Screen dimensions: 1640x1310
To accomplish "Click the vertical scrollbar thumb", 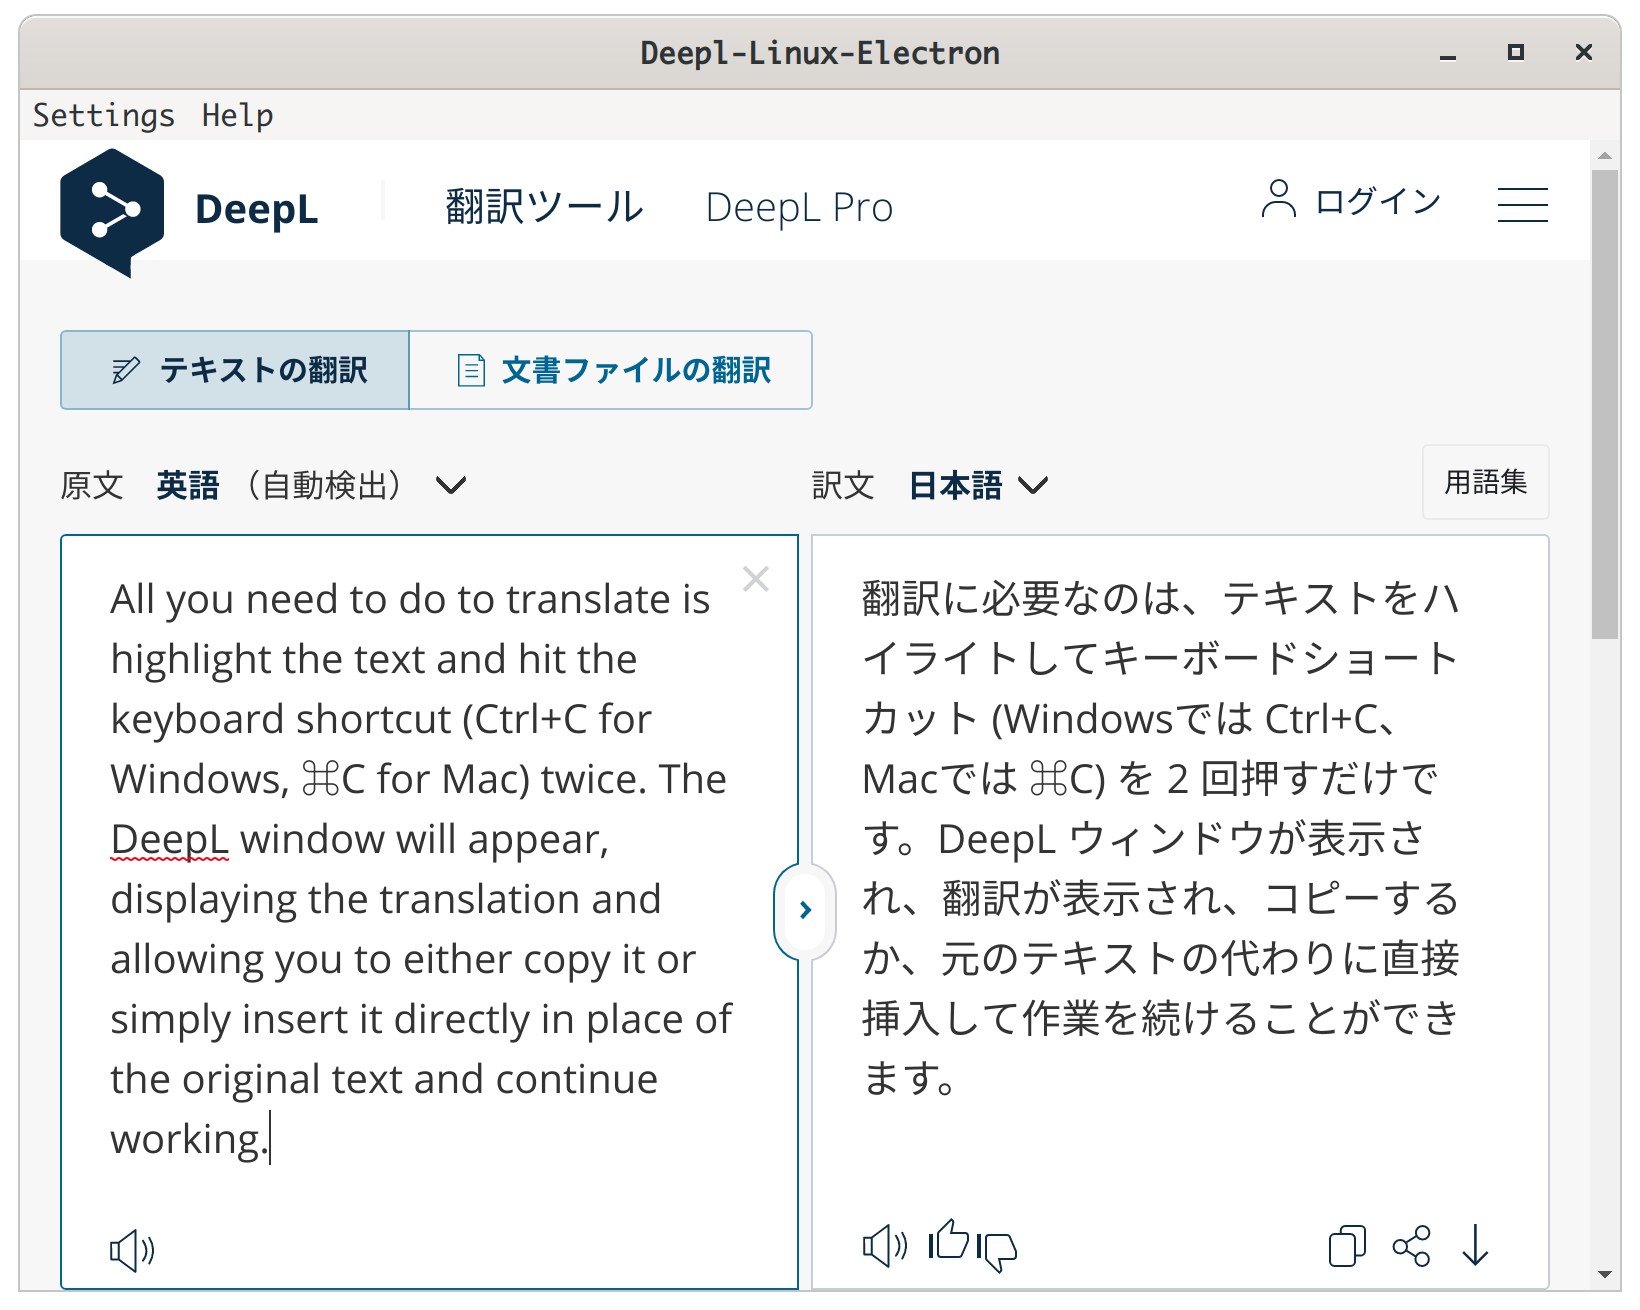I will 1605,404.
